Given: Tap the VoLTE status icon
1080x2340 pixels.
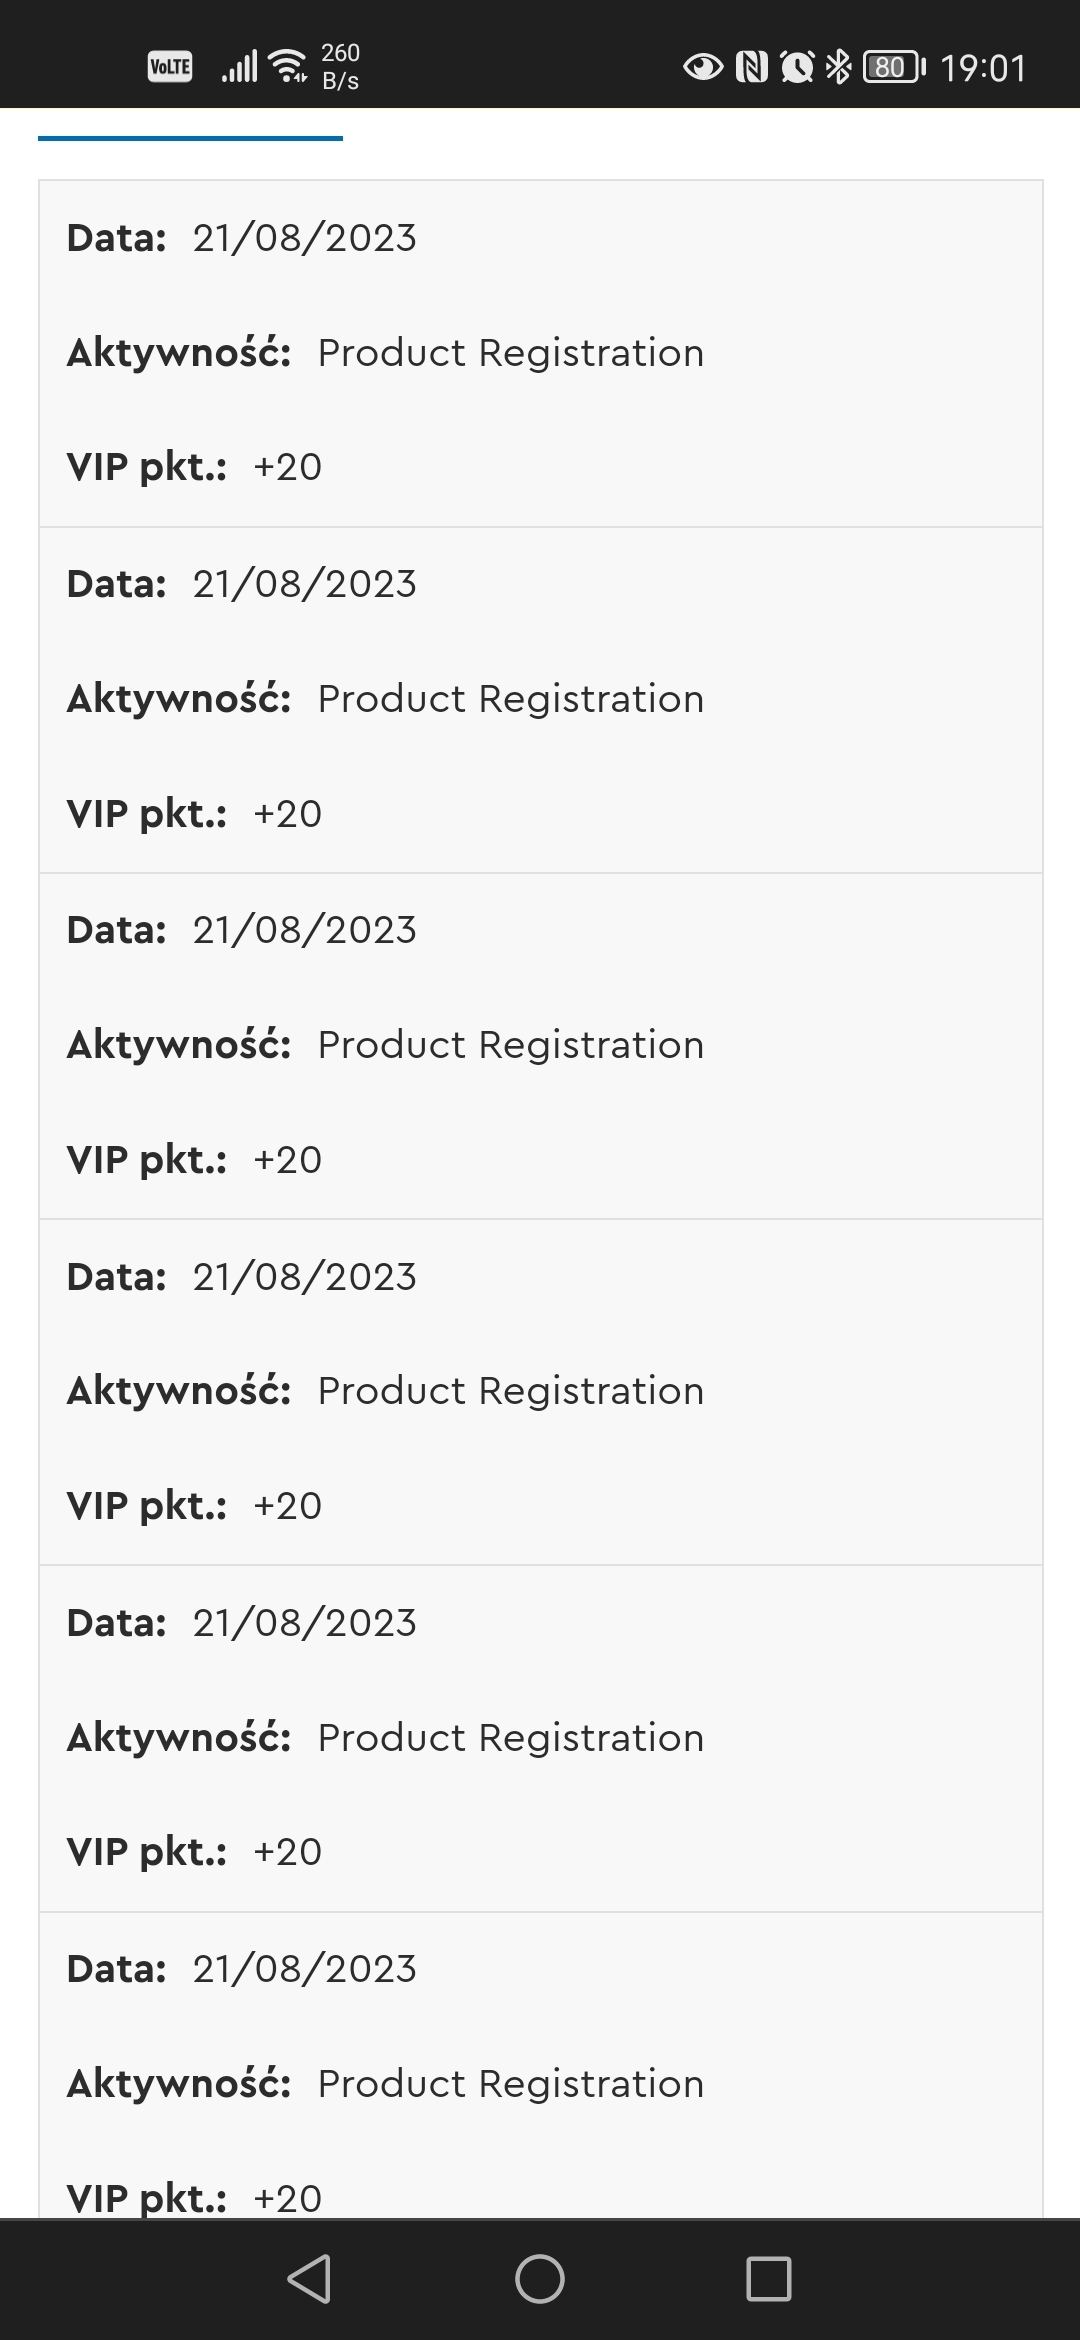Looking at the screenshot, I should point(170,67).
